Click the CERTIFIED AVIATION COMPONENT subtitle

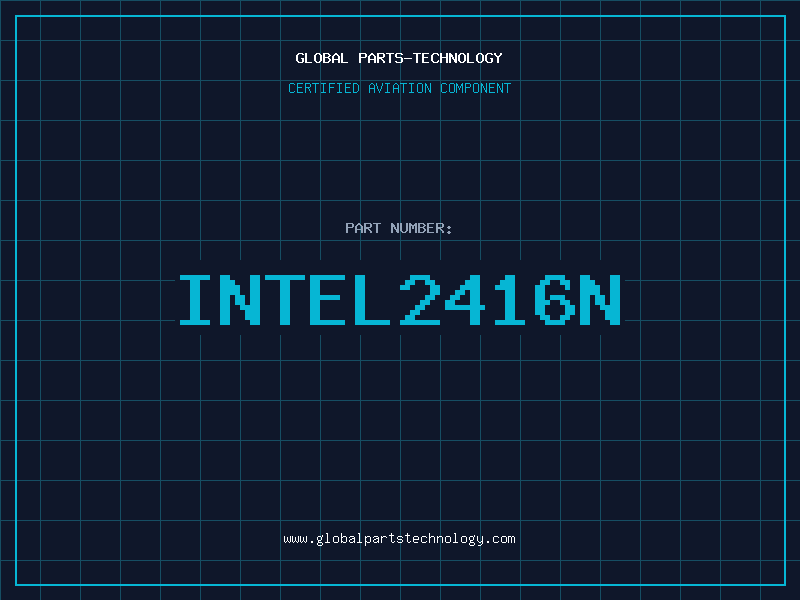(x=399, y=88)
